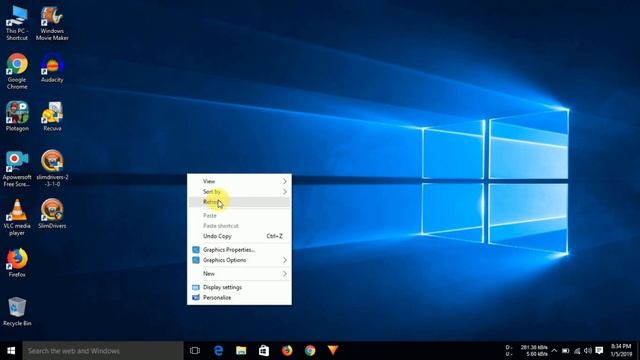Show hidden system tray icons
Viewport: 640px width, 360px height.
tap(554, 351)
